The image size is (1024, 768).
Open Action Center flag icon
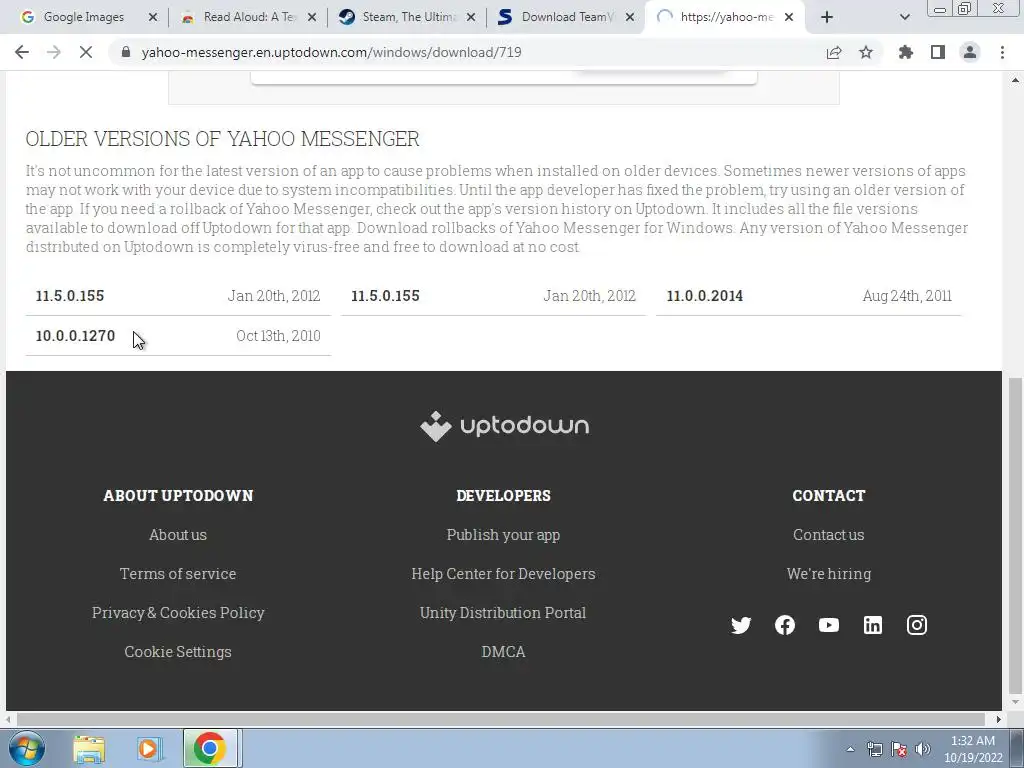coord(899,749)
